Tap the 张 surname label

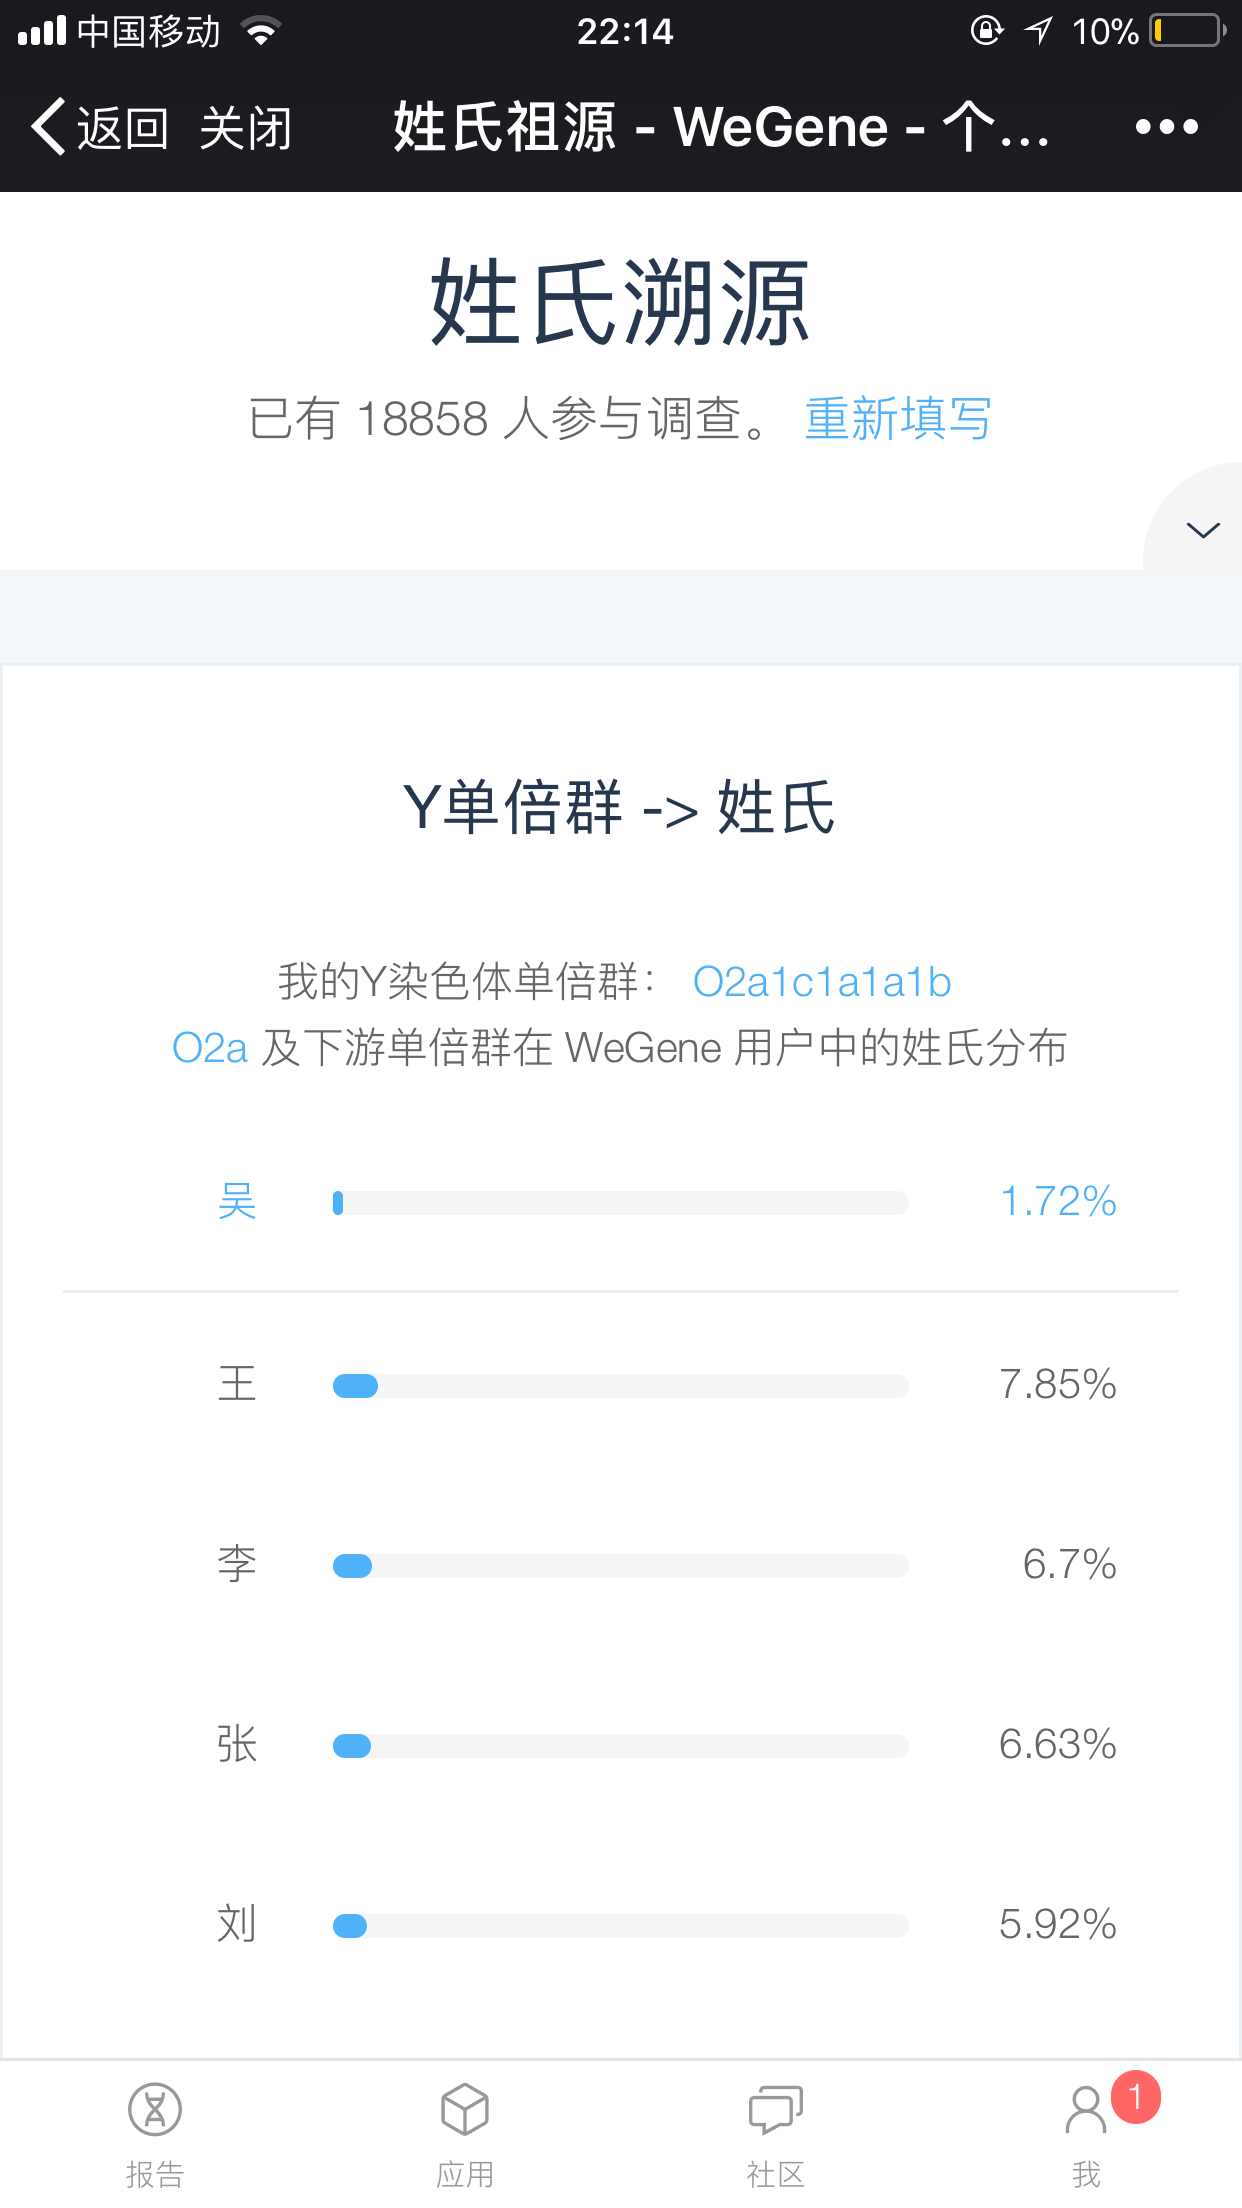pos(237,1744)
